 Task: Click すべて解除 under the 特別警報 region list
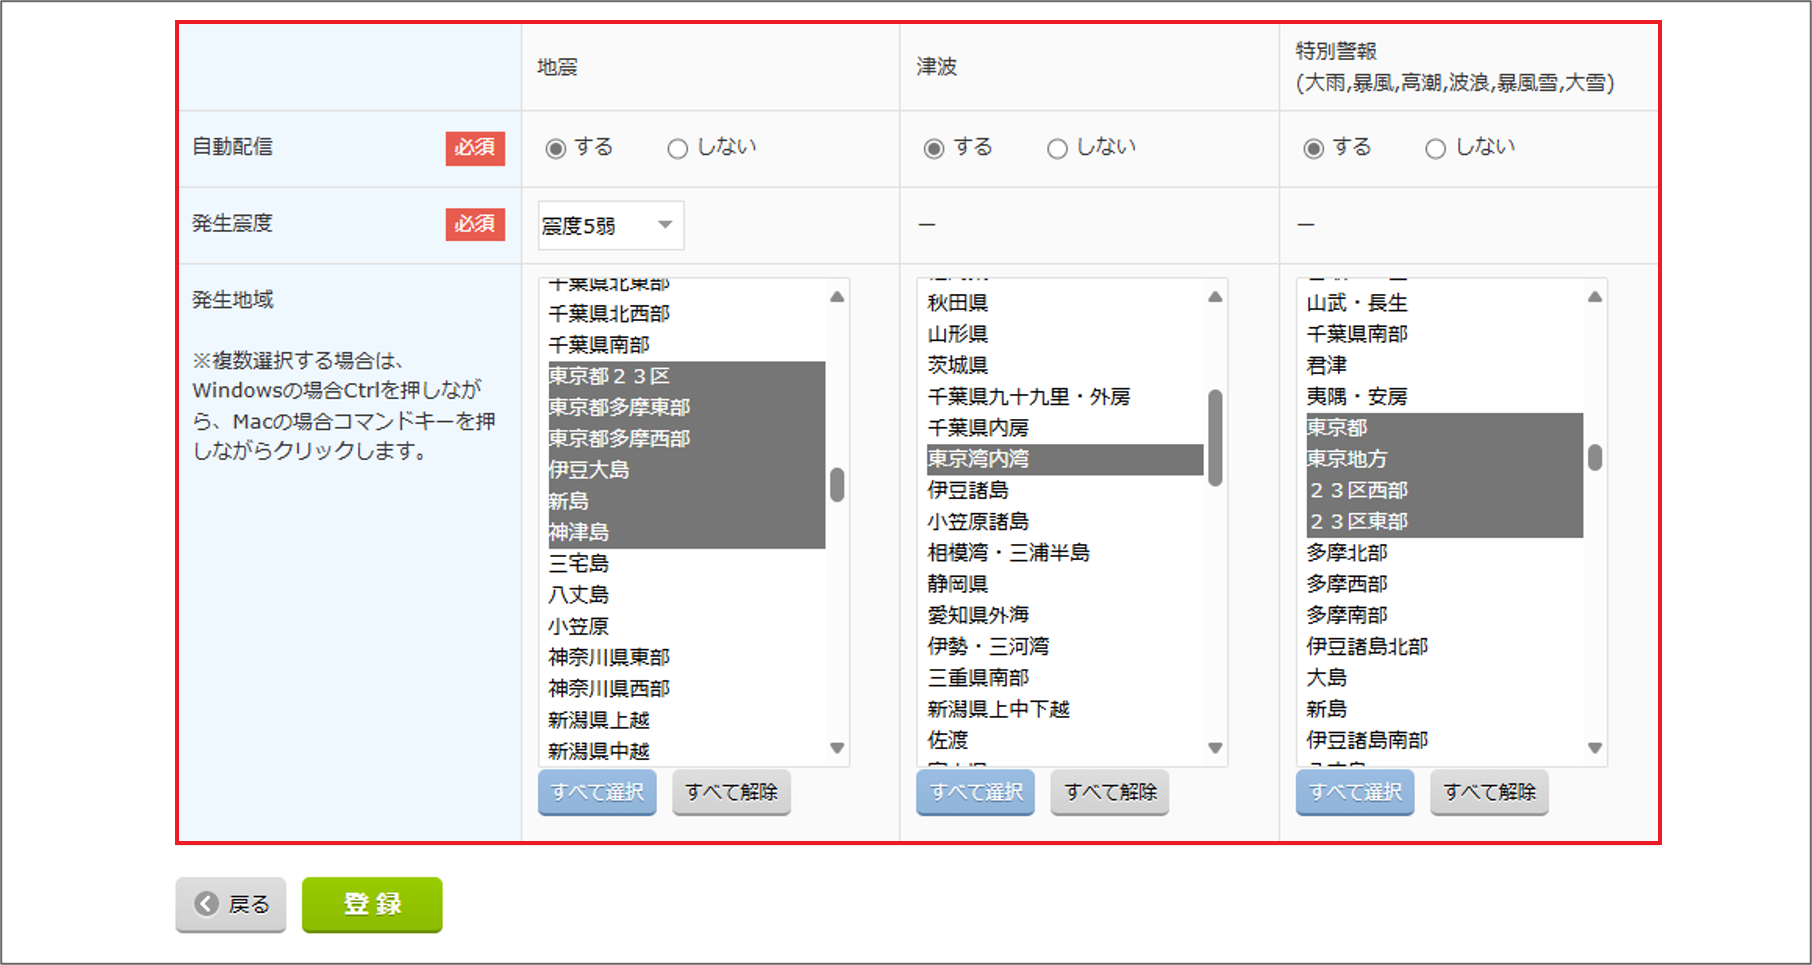point(1489,792)
